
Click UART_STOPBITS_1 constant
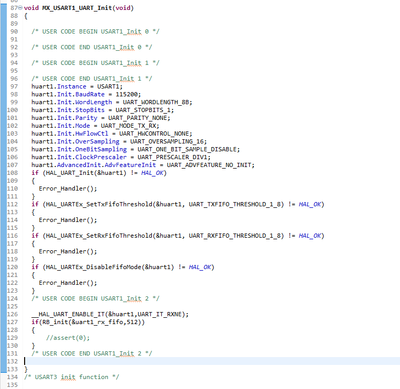(144, 110)
